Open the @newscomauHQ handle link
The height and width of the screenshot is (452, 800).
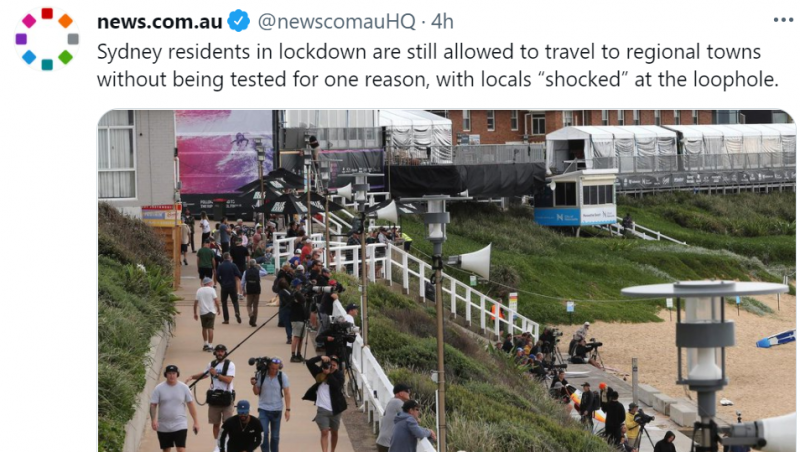[x=337, y=21]
